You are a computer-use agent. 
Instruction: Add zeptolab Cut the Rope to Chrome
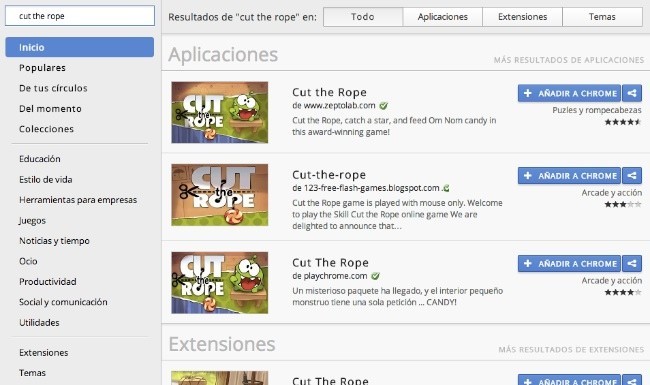[x=569, y=93]
